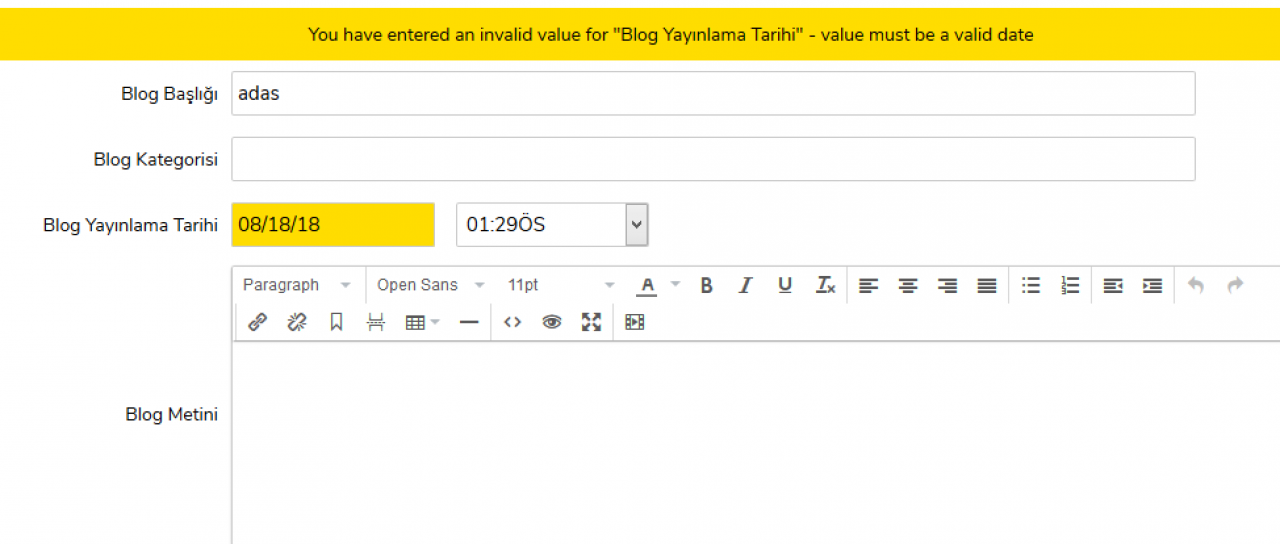Open the Open Sans font dropdown

click(430, 285)
